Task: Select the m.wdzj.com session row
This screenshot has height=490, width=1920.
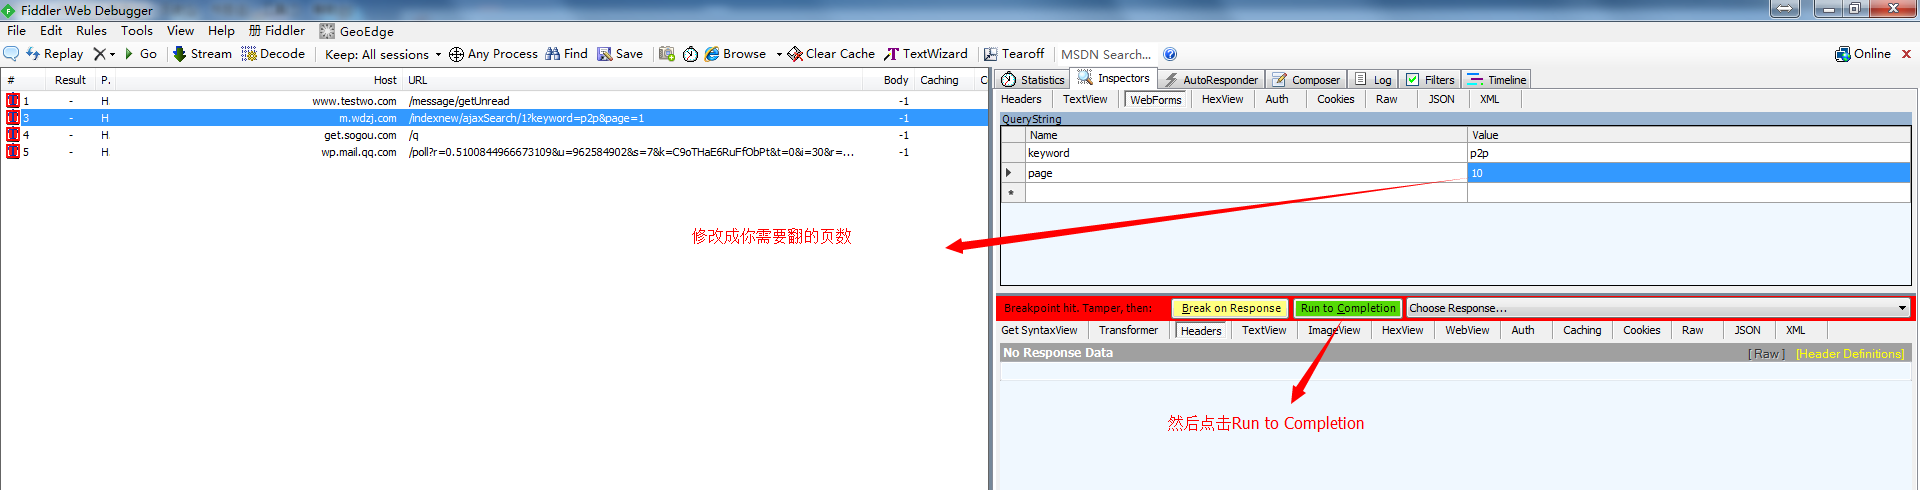Action: coord(494,118)
